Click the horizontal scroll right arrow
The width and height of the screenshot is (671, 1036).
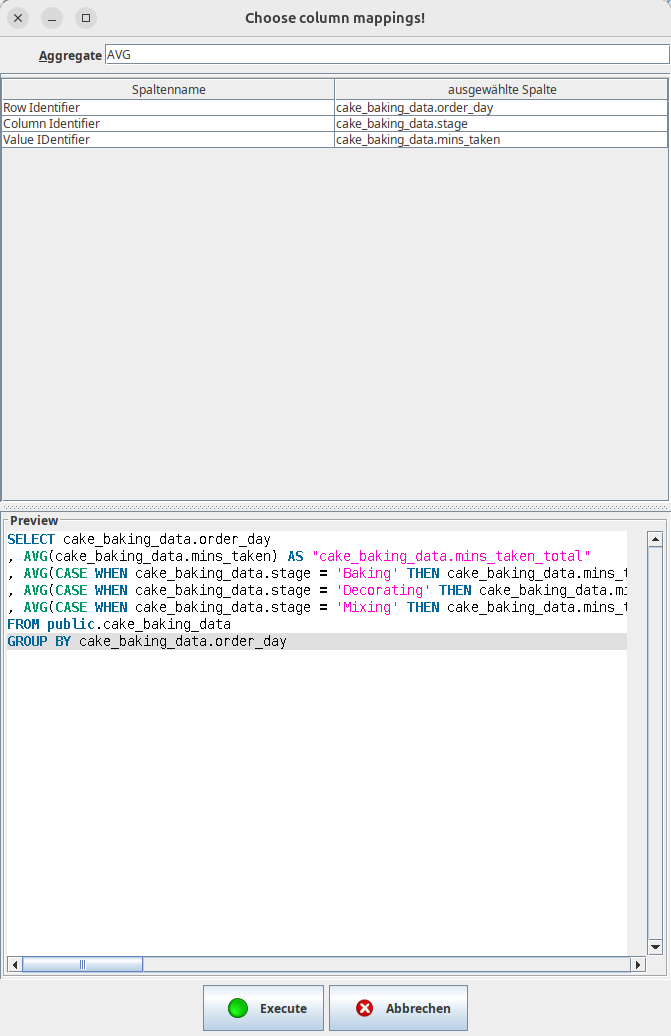637,965
